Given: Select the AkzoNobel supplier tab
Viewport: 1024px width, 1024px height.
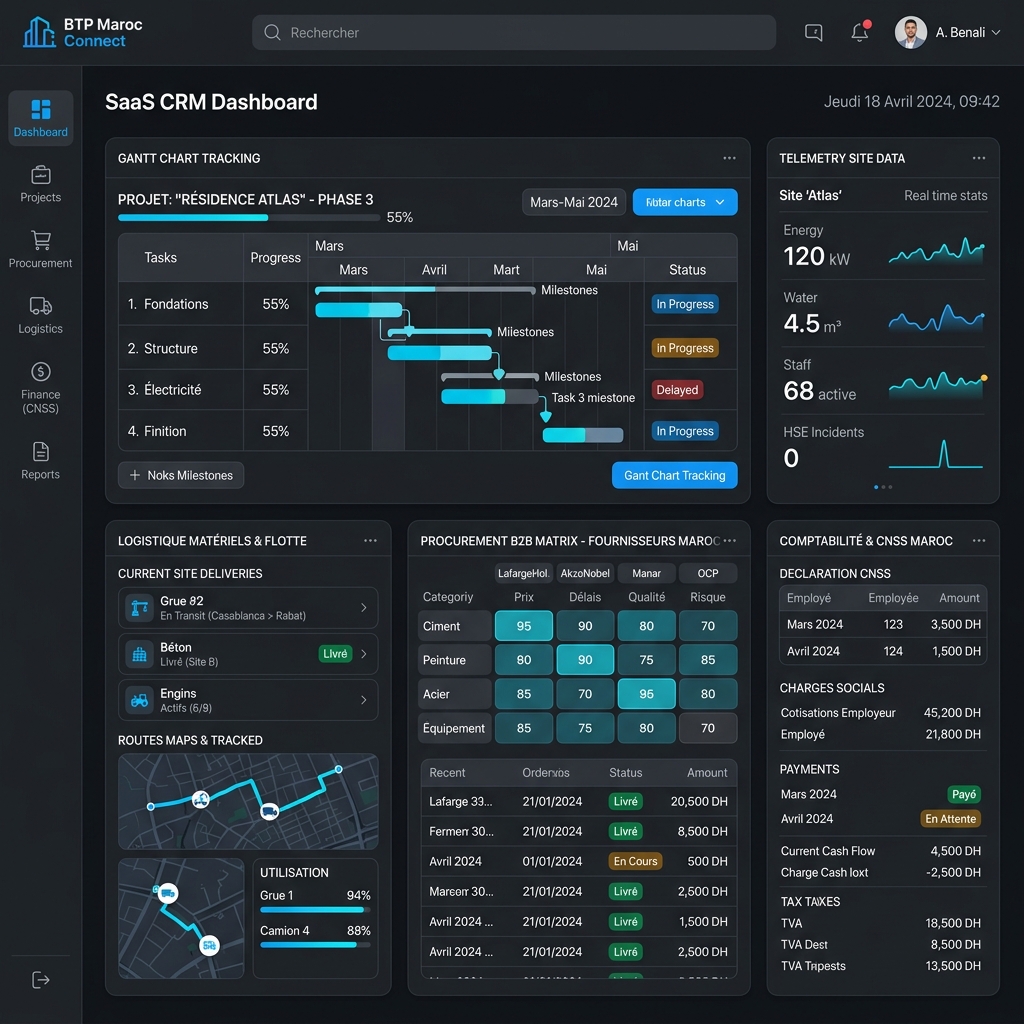Looking at the screenshot, I should click(x=585, y=573).
